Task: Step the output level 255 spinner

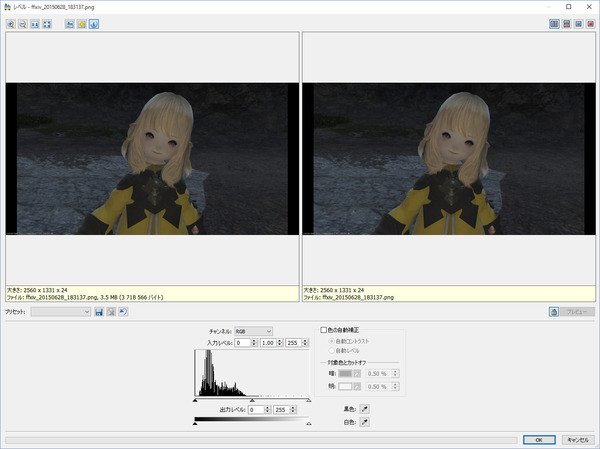Action: (293, 410)
